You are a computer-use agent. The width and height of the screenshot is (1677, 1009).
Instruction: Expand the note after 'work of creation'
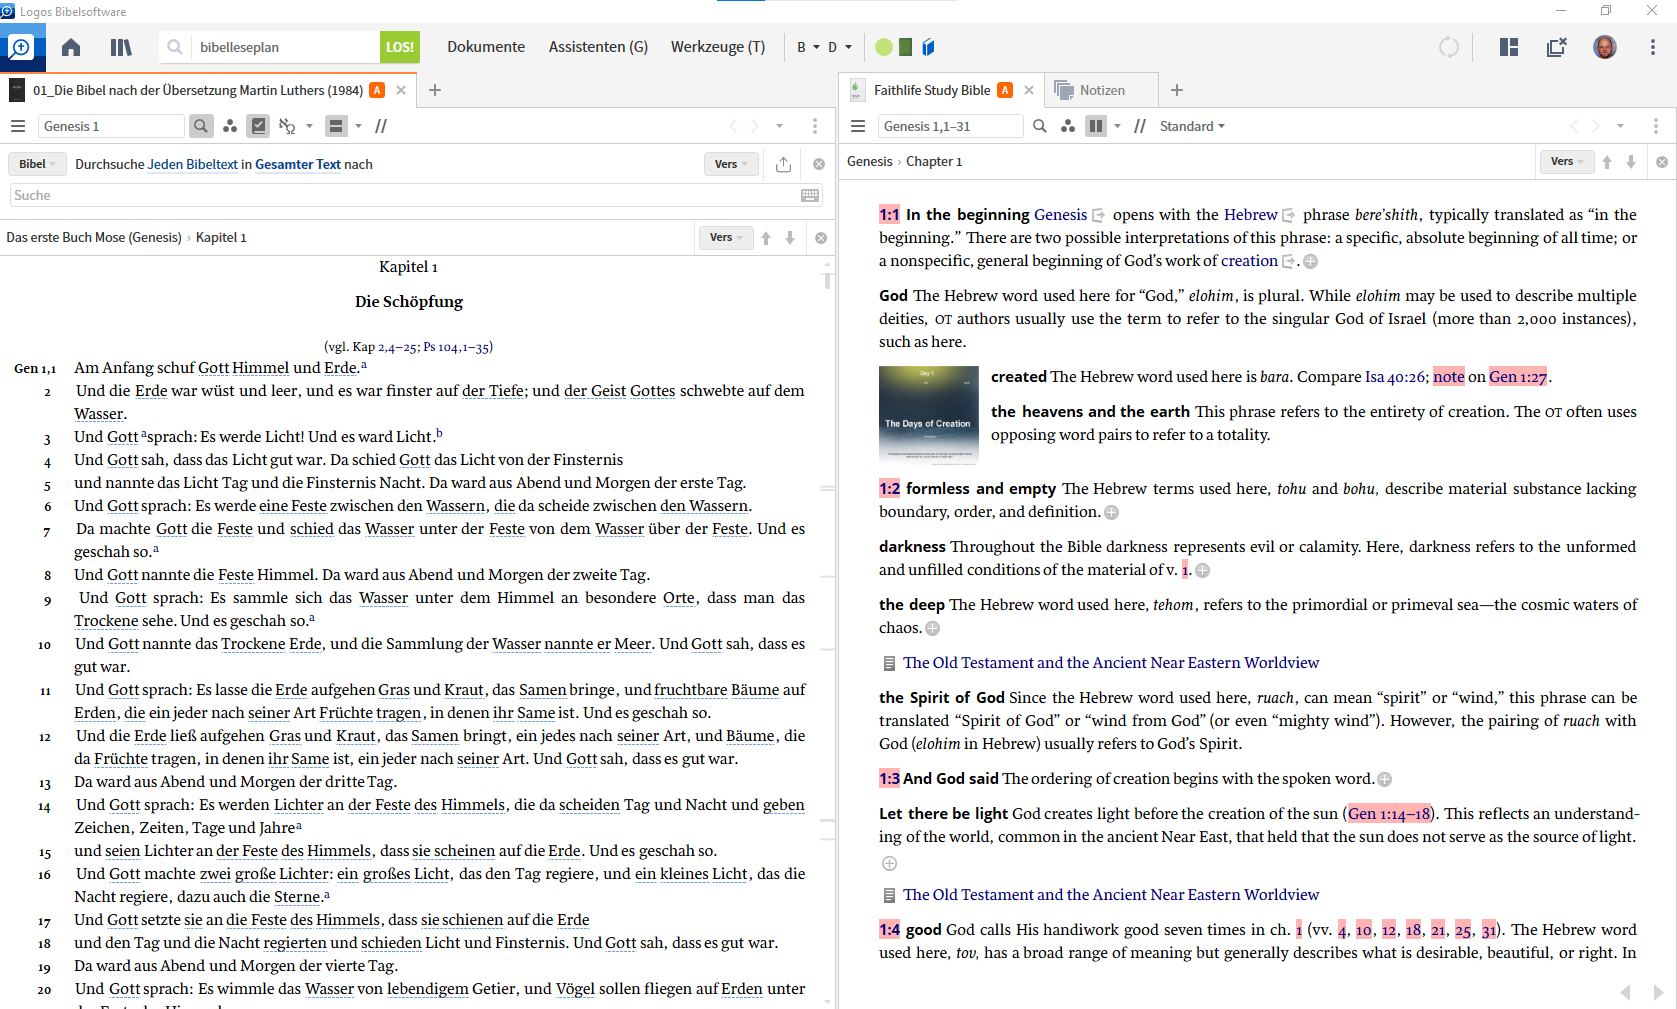point(1310,262)
